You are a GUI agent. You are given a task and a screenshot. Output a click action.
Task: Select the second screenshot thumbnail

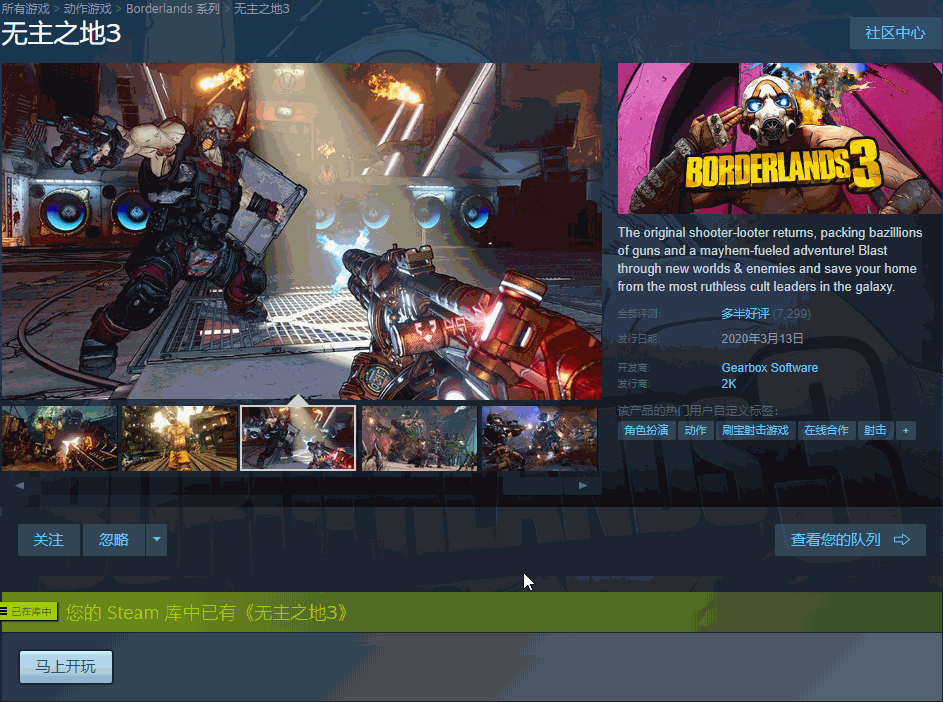[x=180, y=438]
